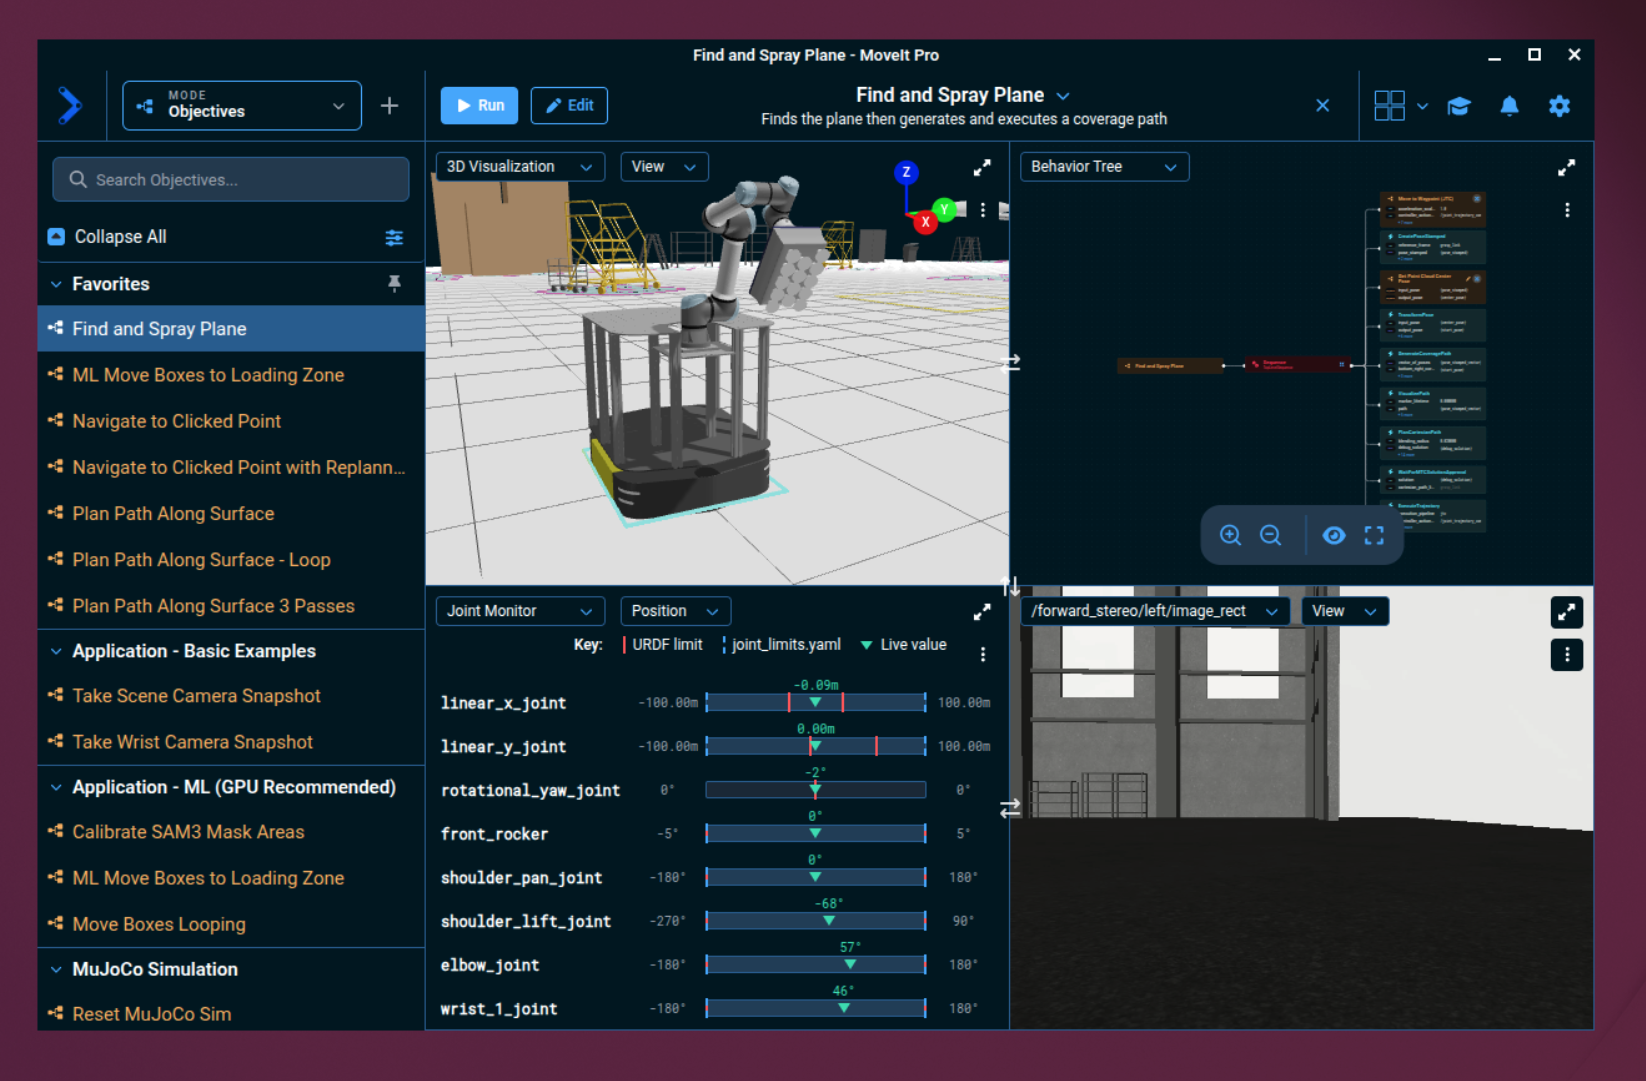Open the Mode Objectives dropdown
1646x1081 pixels.
click(242, 105)
